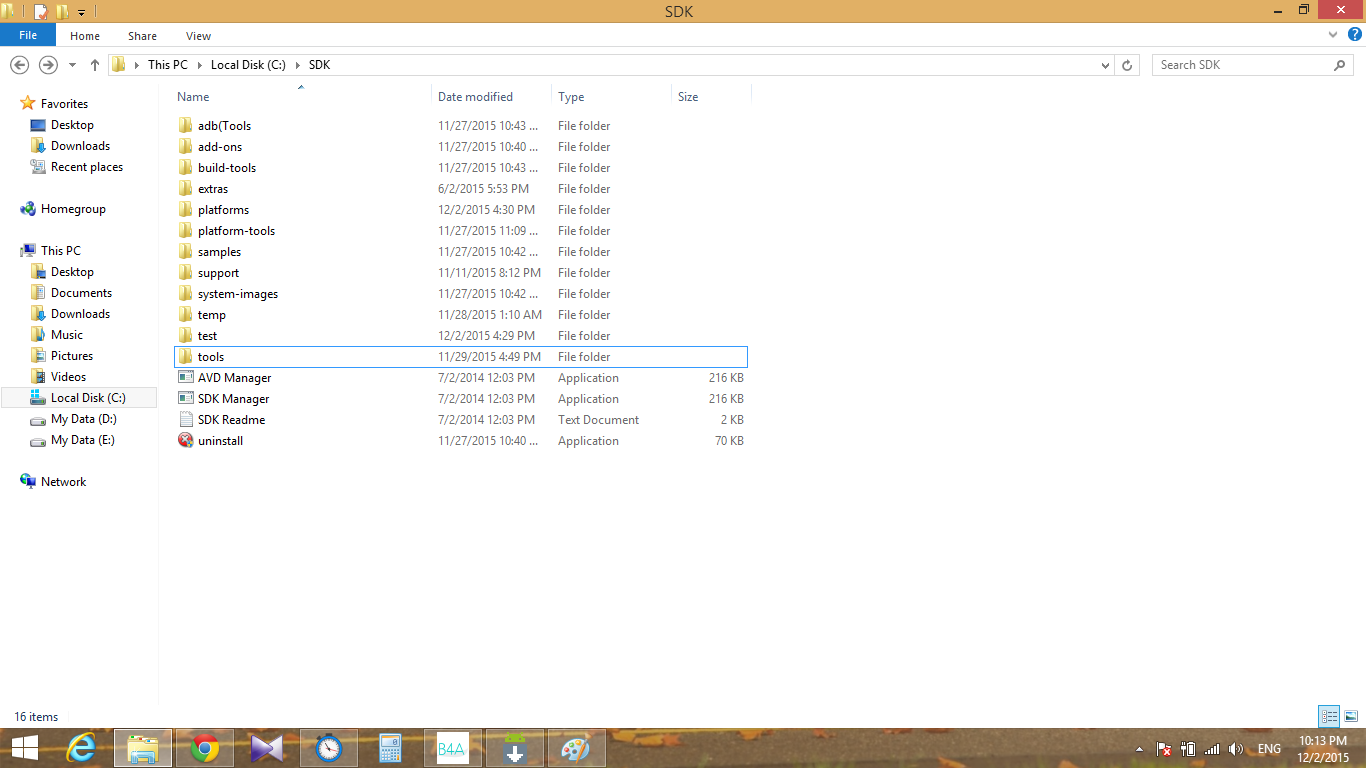Refresh the SDK folder view
Viewport: 1366px width, 768px height.
1127,65
